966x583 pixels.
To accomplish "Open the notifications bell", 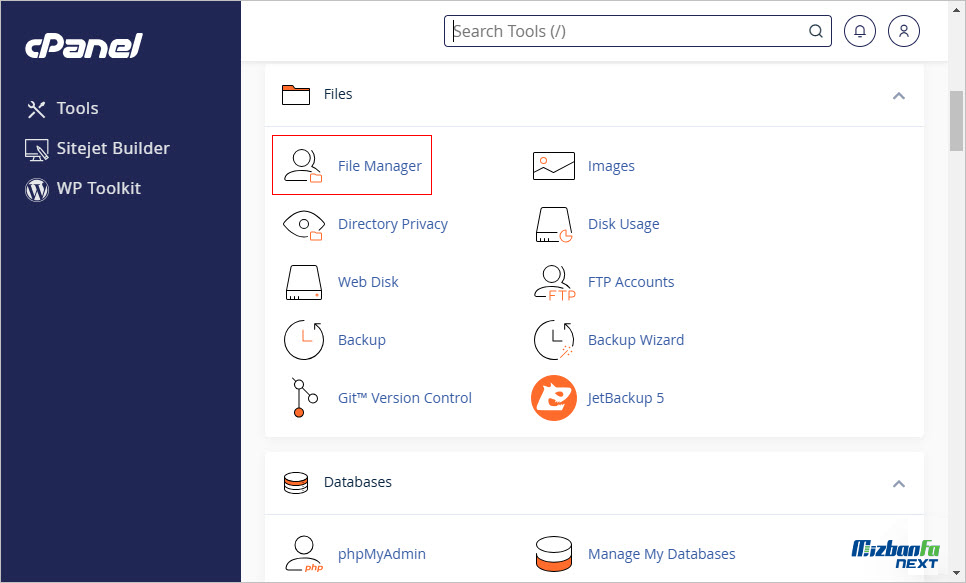I will [859, 31].
